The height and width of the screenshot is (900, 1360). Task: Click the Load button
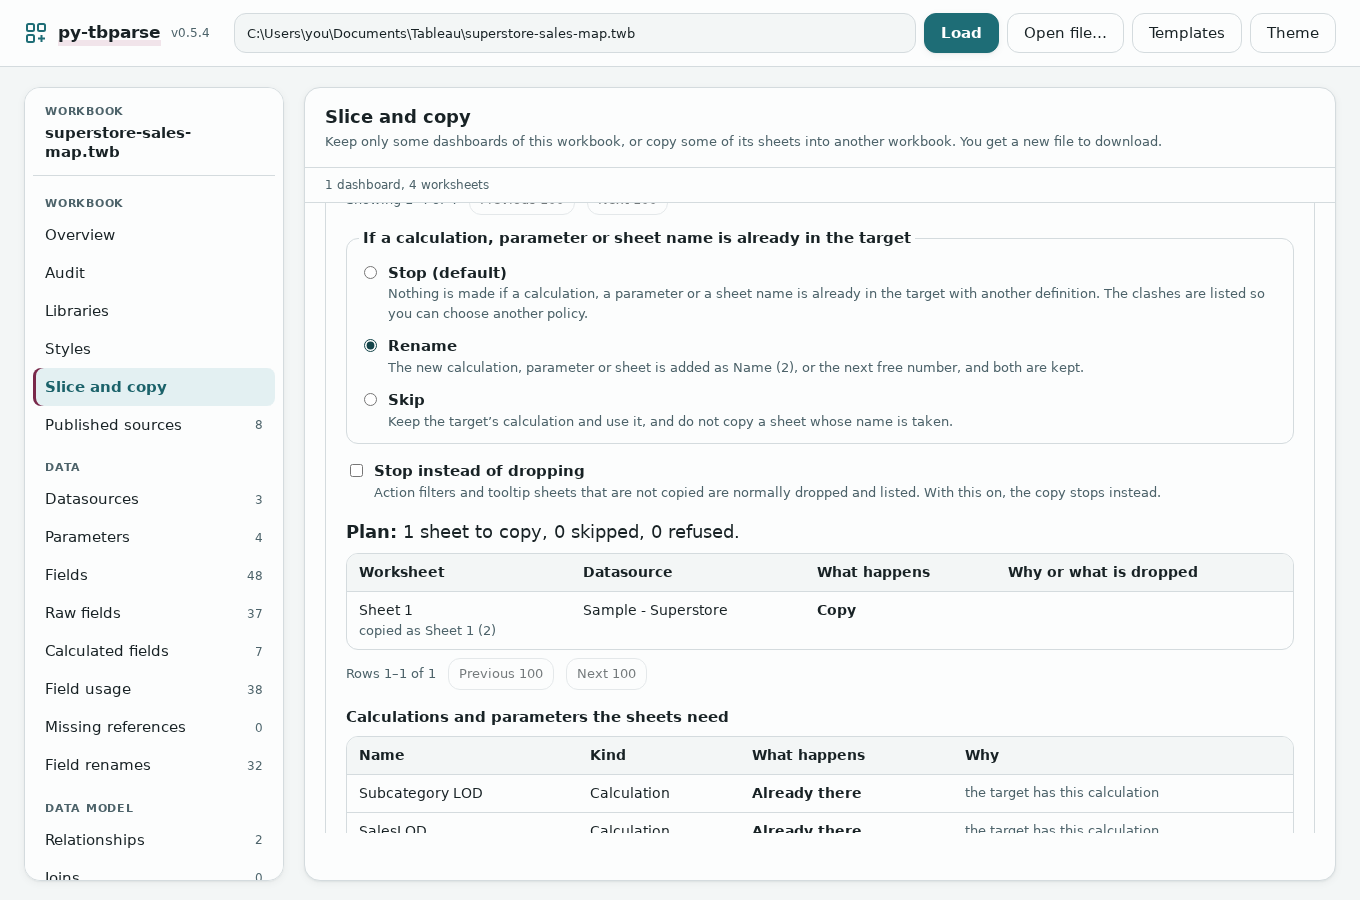pyautogui.click(x=961, y=33)
